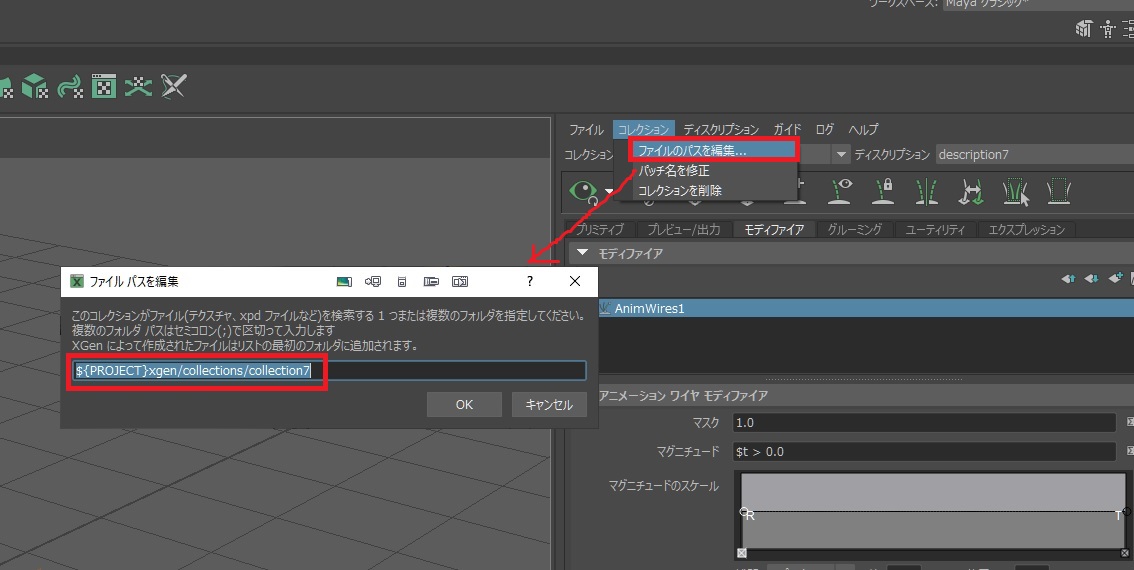Click the left X marker below ramp
Image resolution: width=1134 pixels, height=570 pixels.
click(742, 553)
